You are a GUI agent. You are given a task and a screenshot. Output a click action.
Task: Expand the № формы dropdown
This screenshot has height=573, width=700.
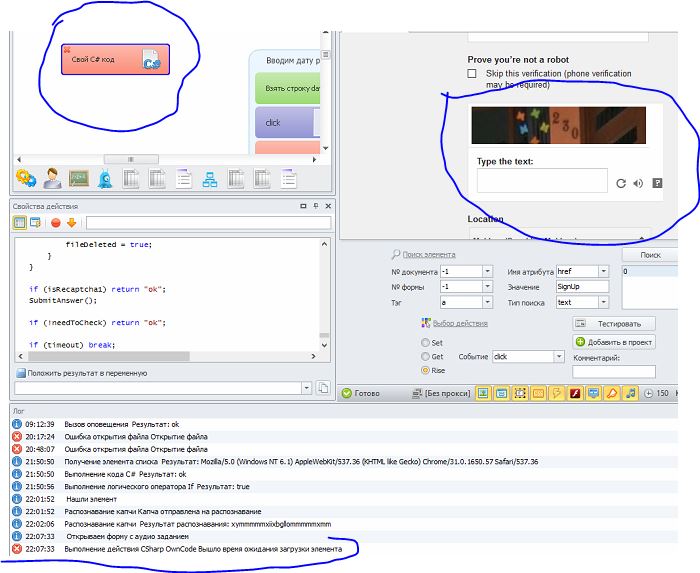(488, 286)
